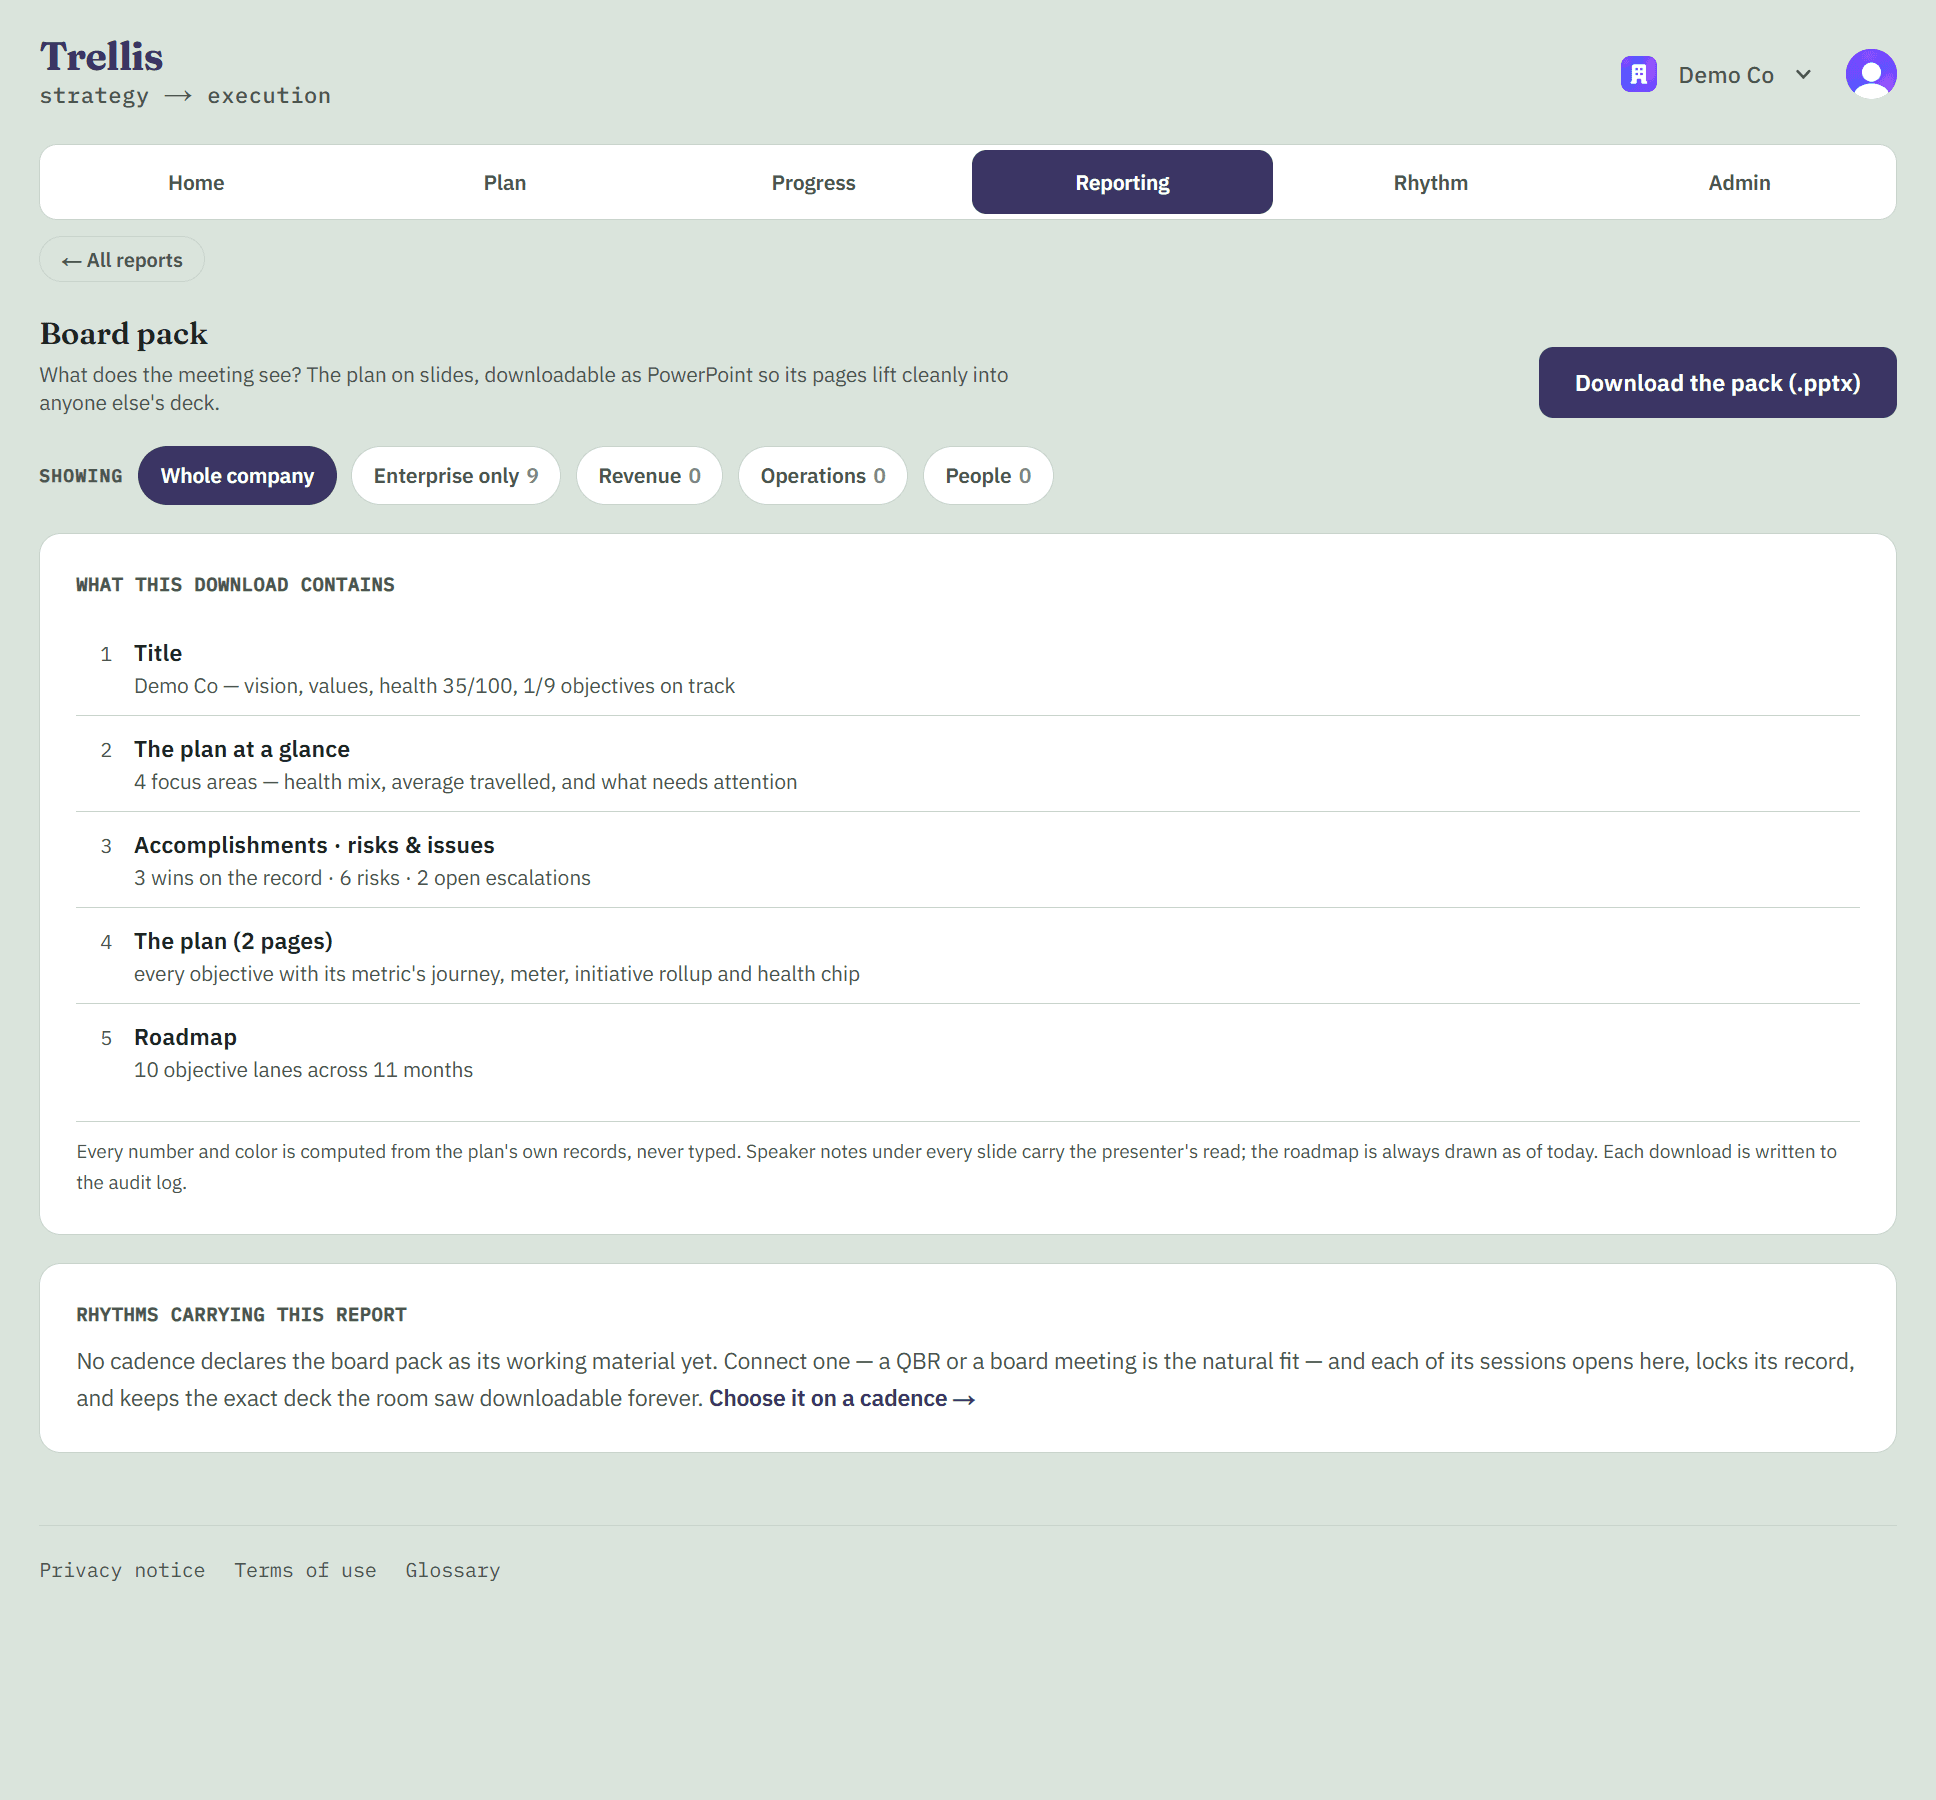This screenshot has height=1800, width=1936.
Task: Click the 'Board pack' heading
Action: pyautogui.click(x=124, y=333)
